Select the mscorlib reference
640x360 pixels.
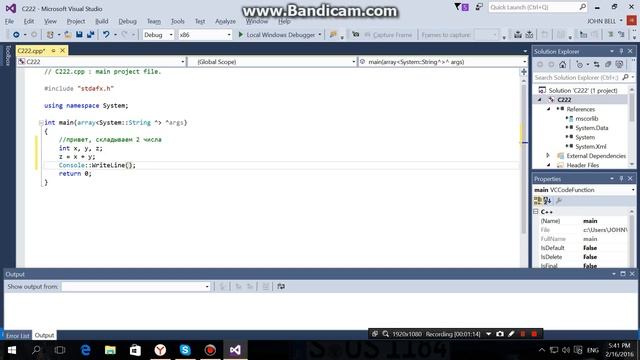pos(587,119)
